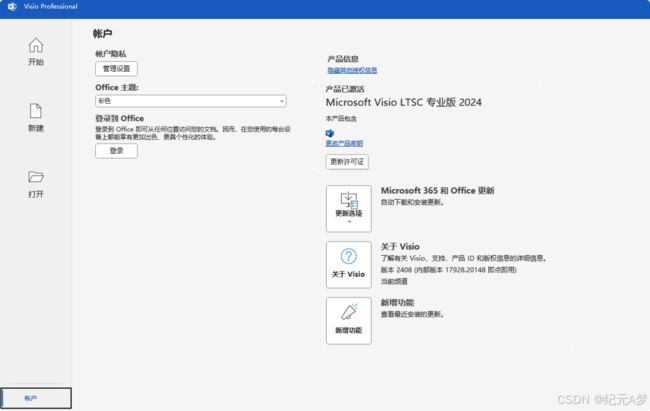
Task: Click the 新增功能 megaphone button
Action: tap(349, 321)
